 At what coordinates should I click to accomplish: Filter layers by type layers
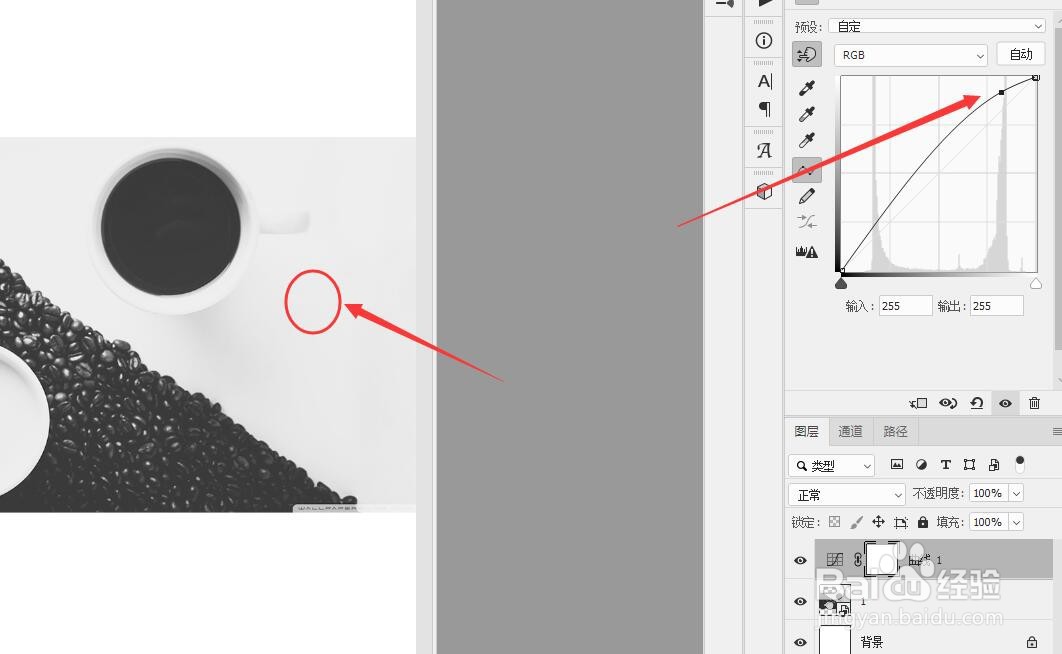point(946,464)
